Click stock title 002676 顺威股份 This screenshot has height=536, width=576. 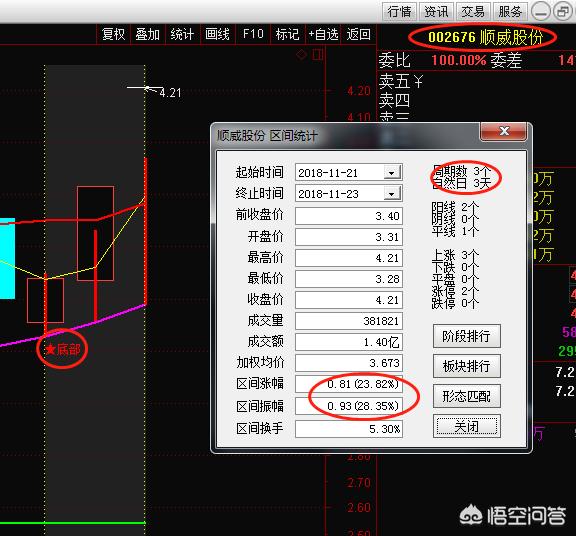point(485,37)
